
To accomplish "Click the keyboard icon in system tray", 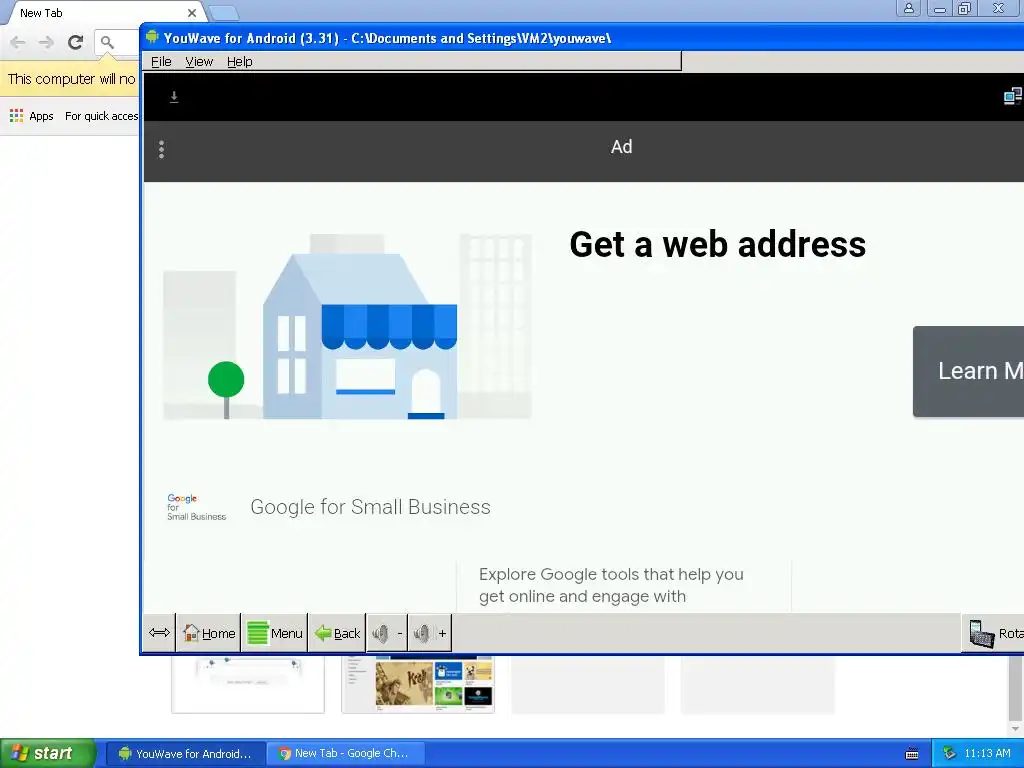I will pyautogui.click(x=912, y=754).
